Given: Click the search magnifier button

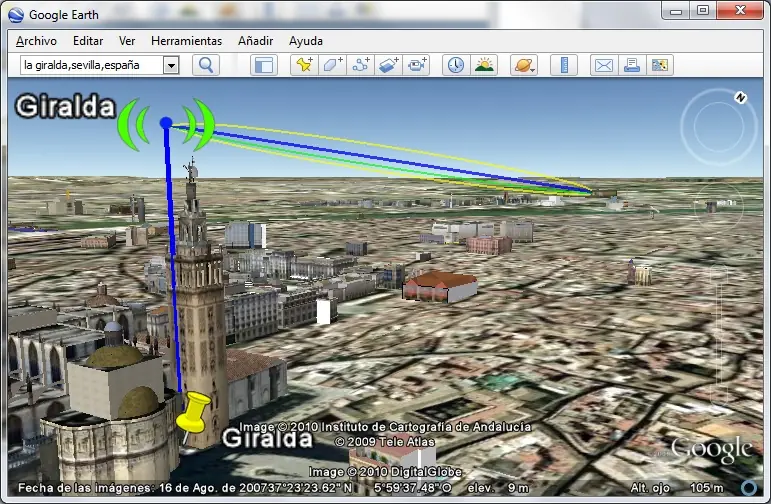Looking at the screenshot, I should 206,65.
